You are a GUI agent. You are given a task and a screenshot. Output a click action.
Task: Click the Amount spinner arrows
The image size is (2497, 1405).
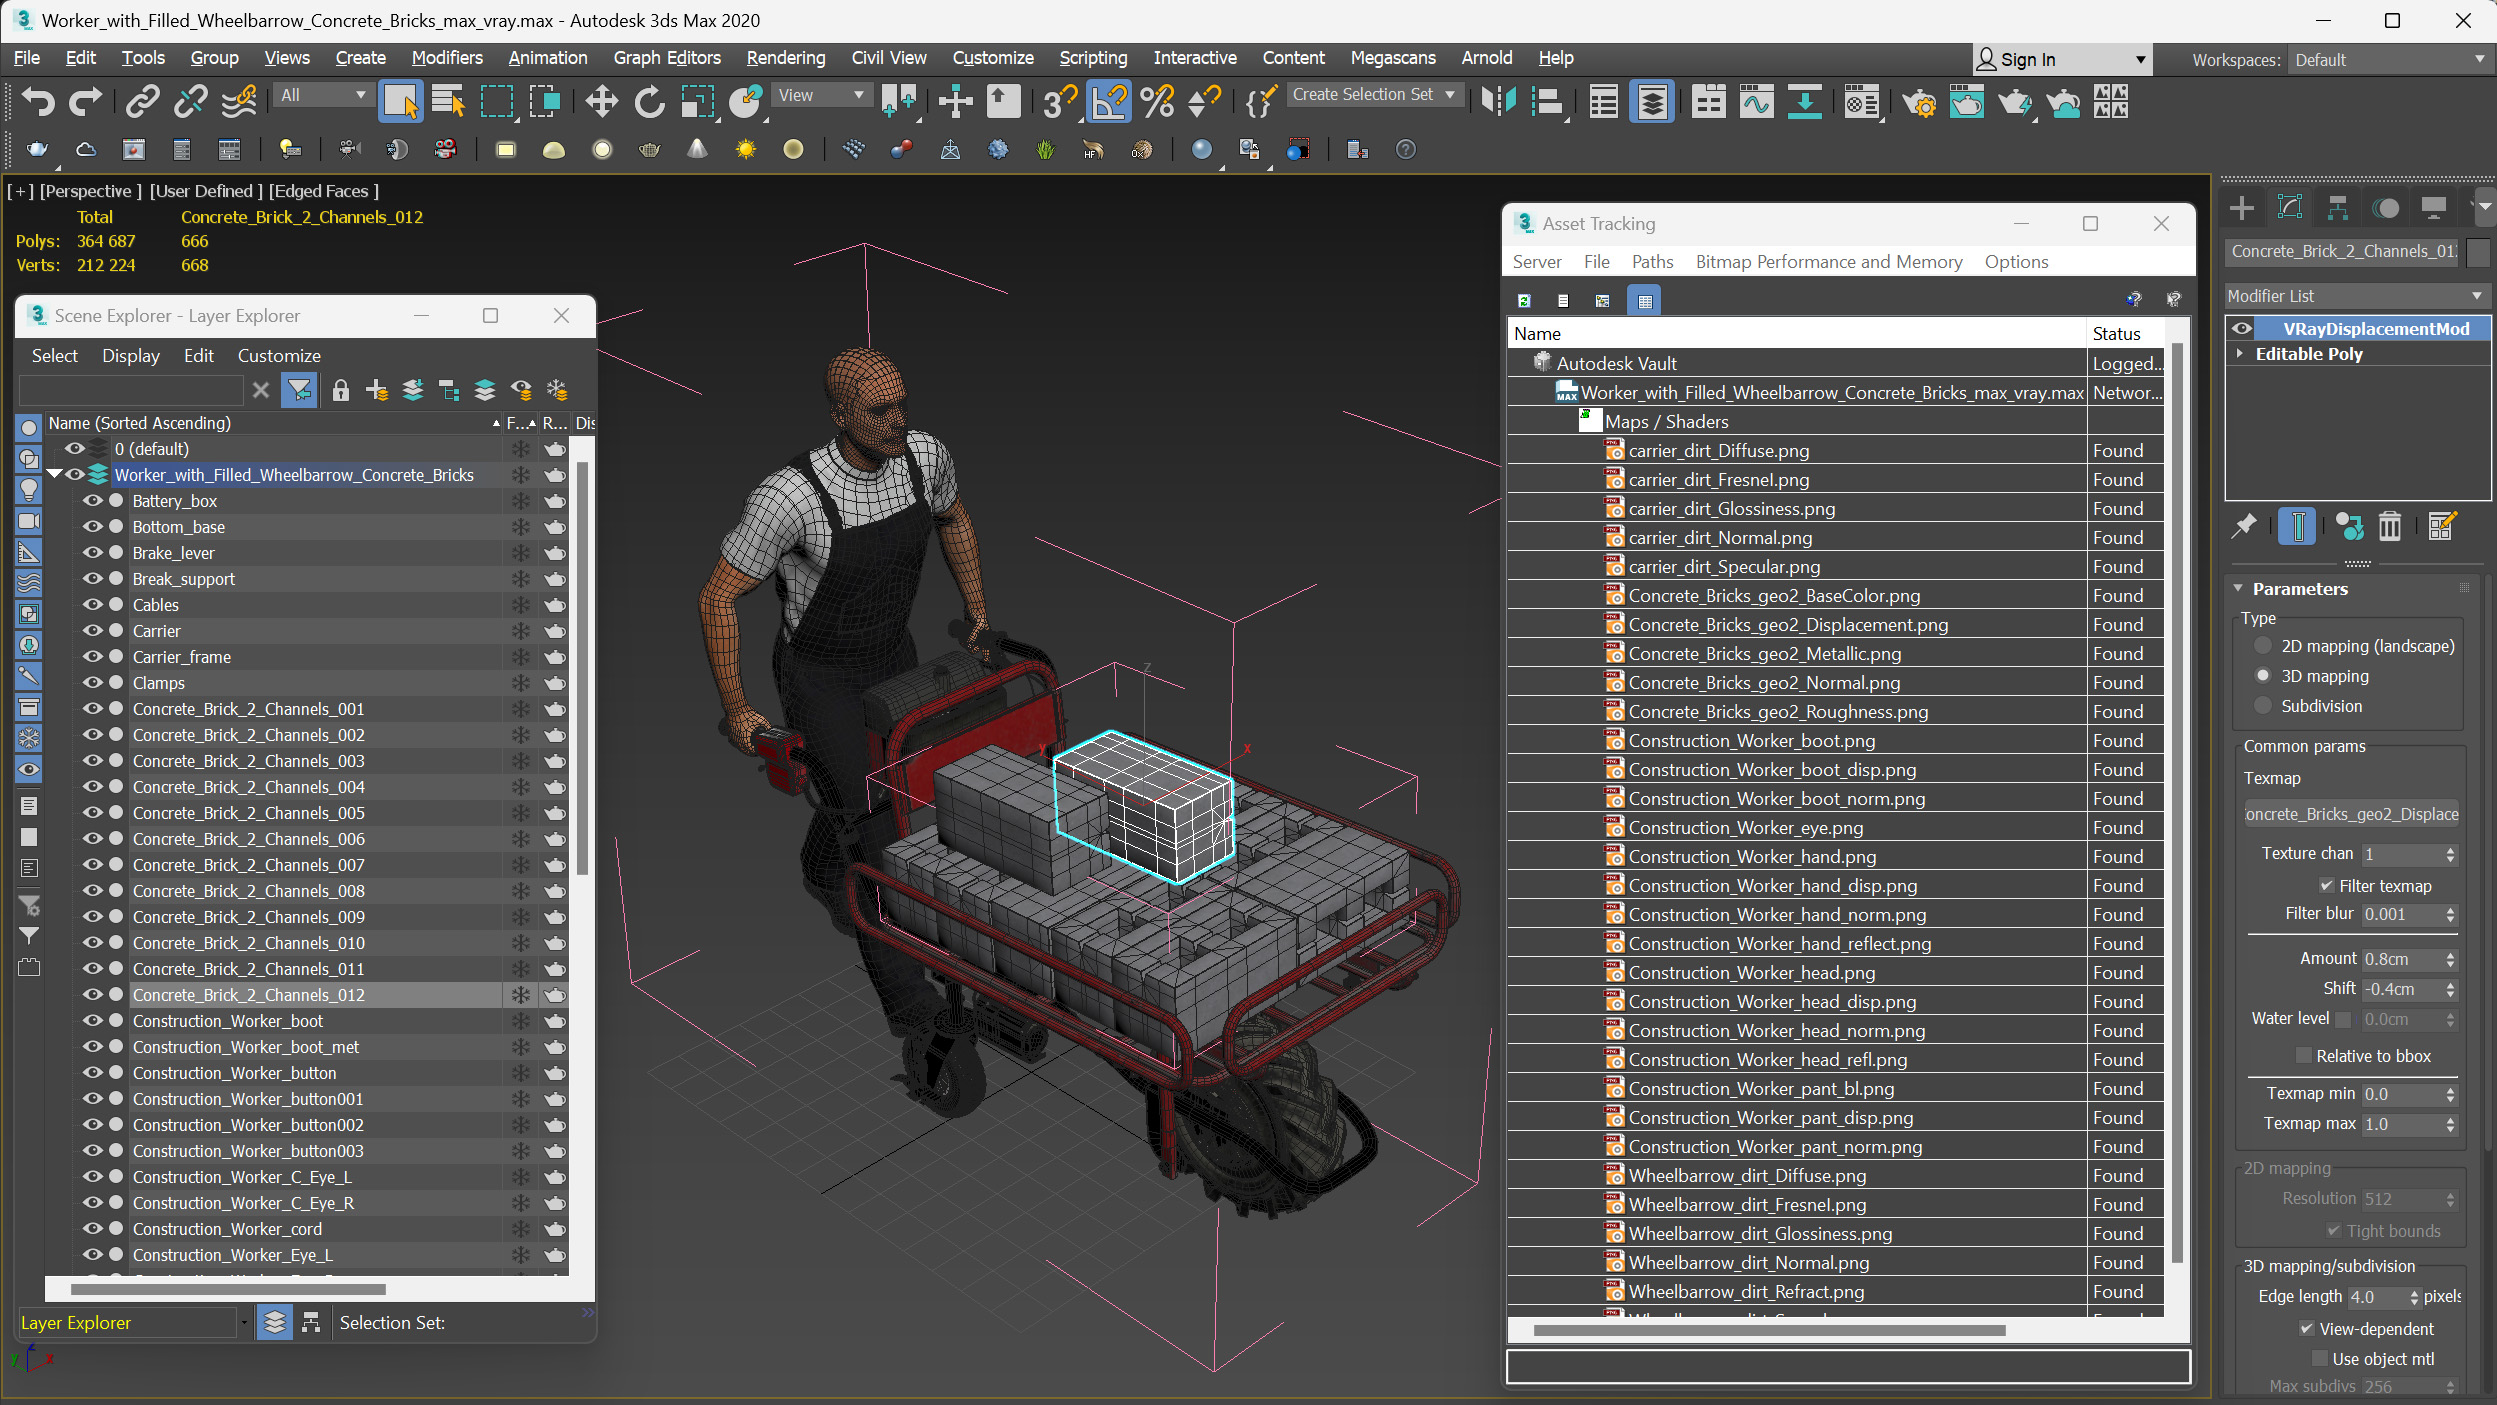click(2450, 959)
